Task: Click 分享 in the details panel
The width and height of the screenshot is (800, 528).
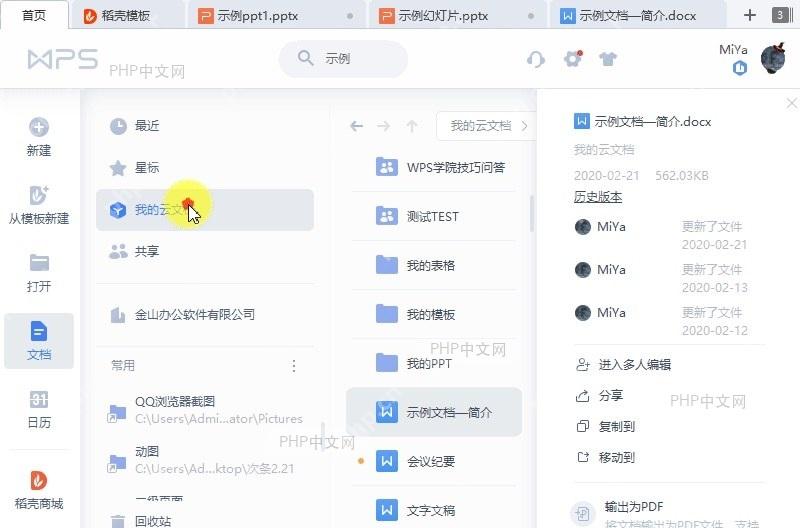Action: coord(599,395)
